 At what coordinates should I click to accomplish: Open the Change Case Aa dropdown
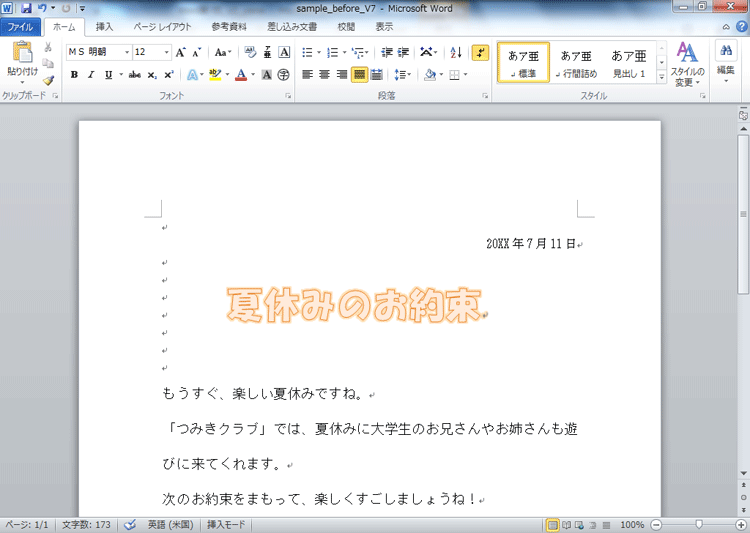click(223, 52)
